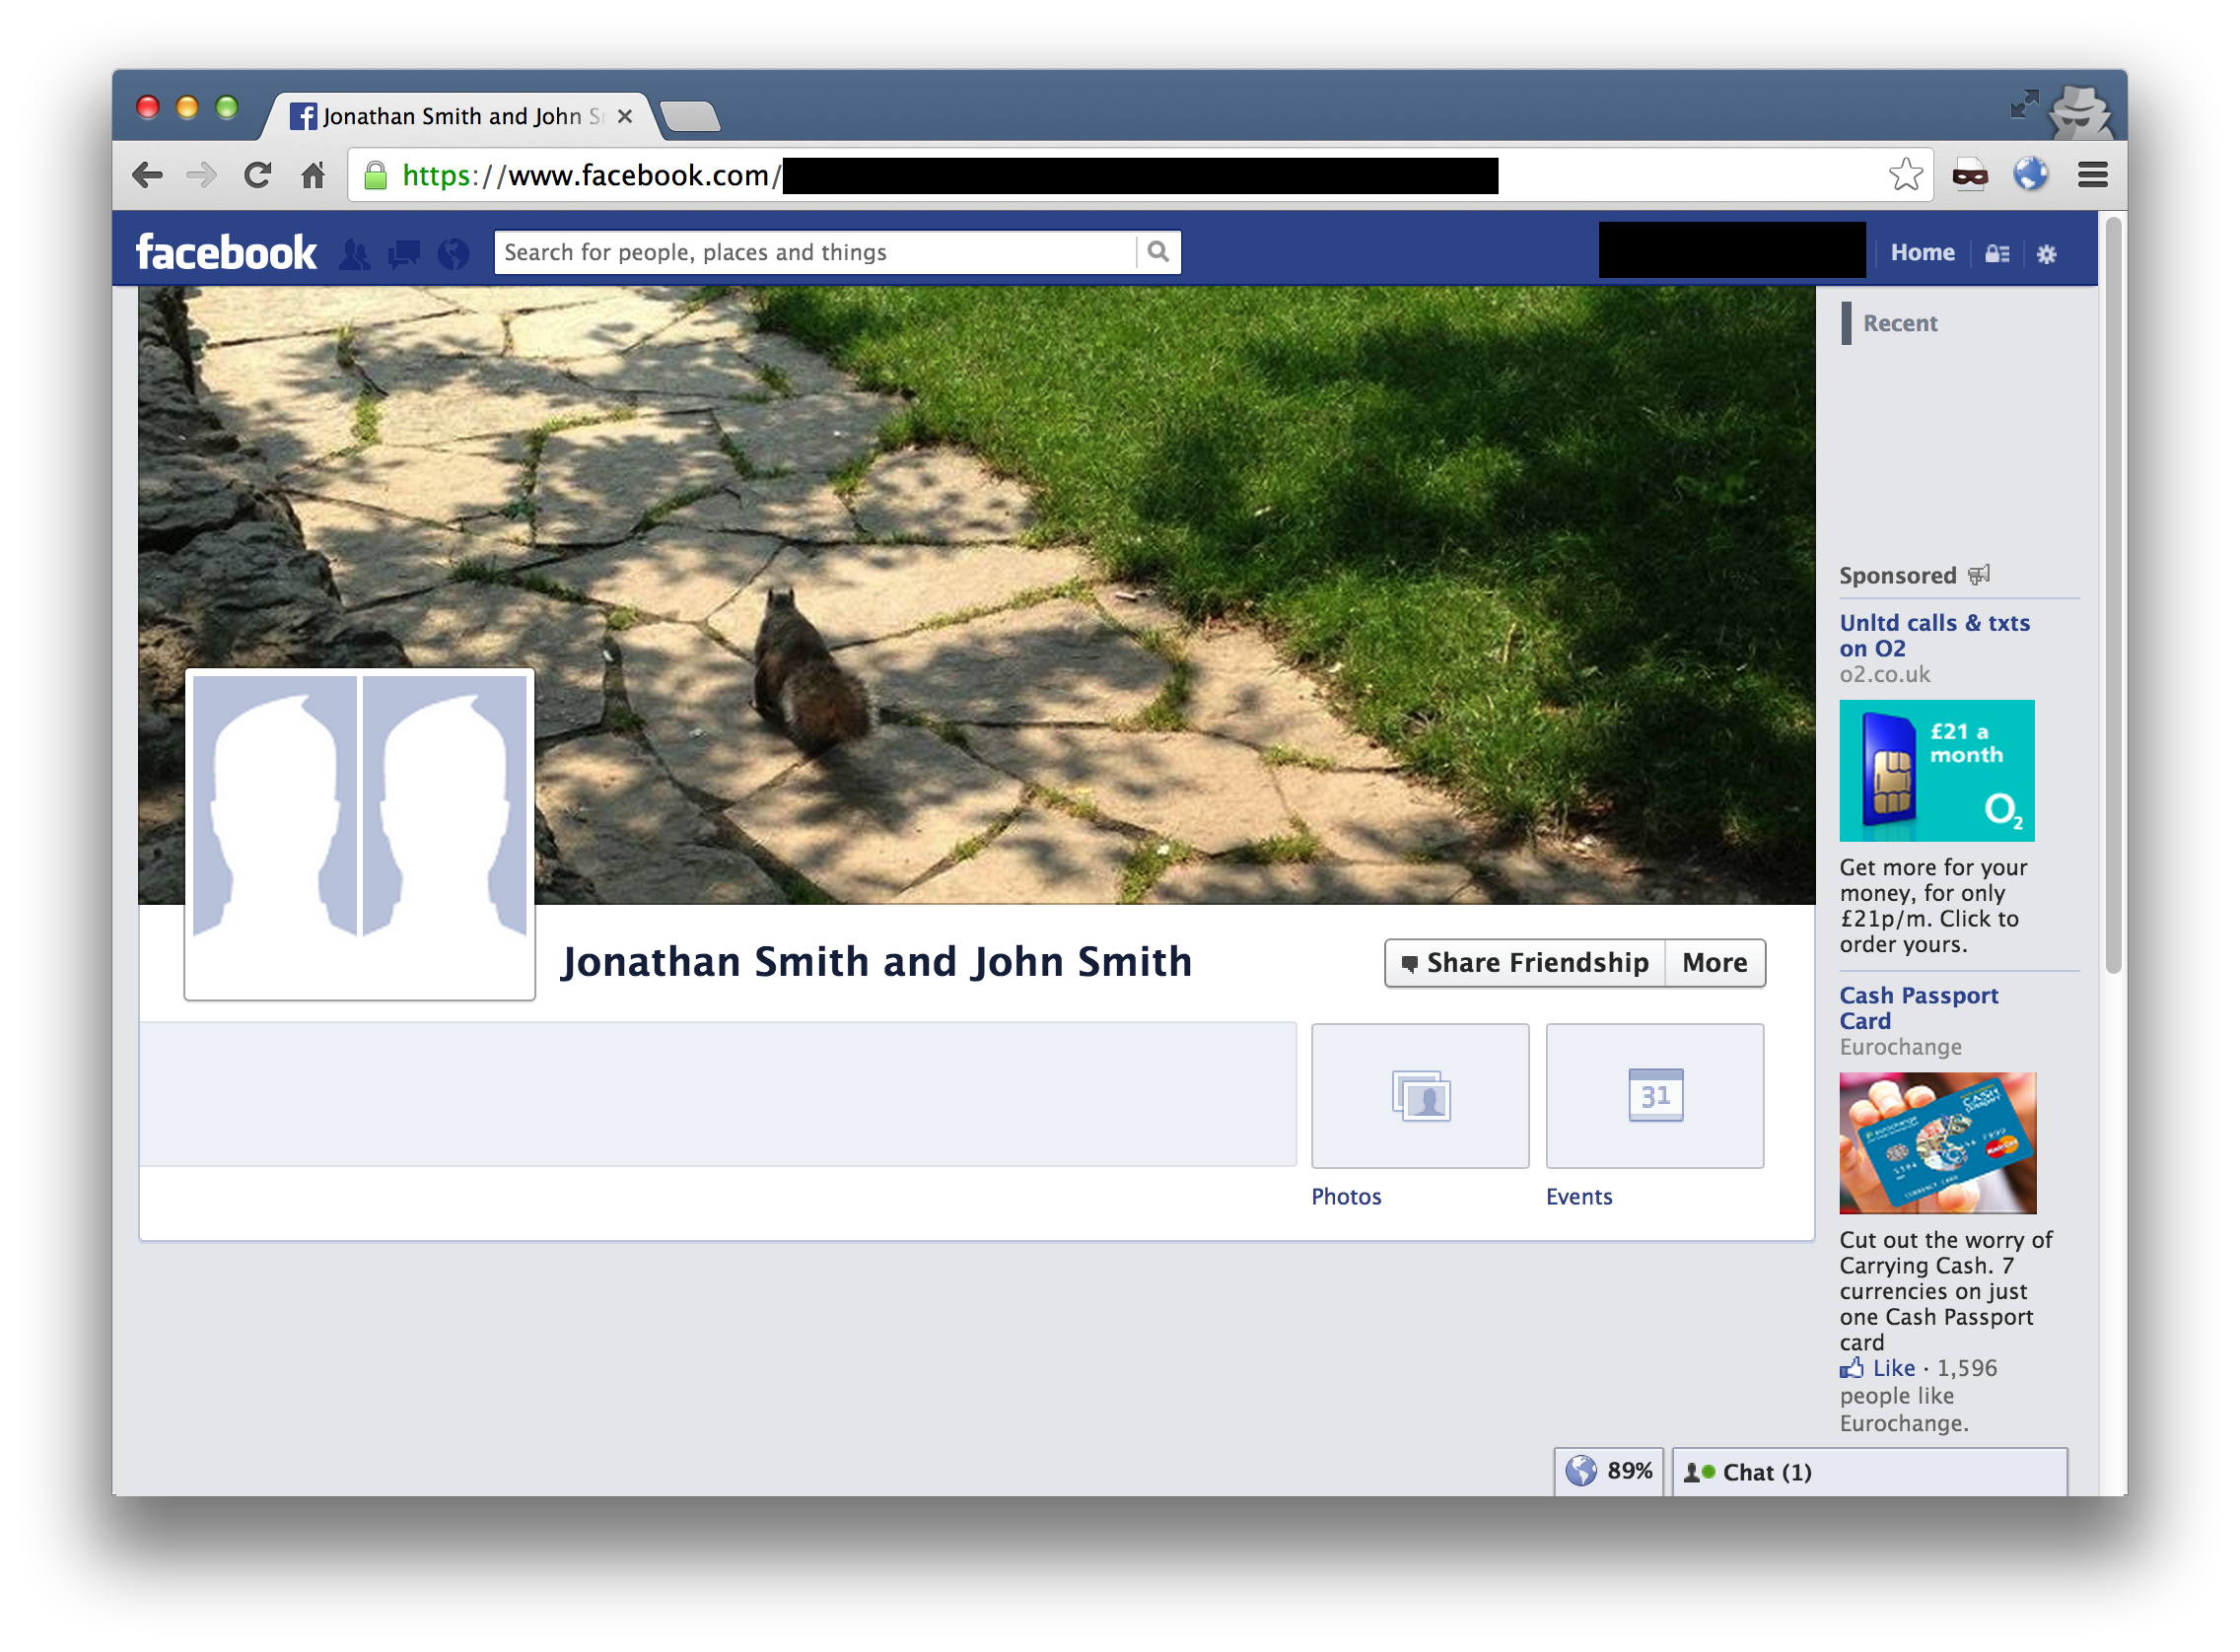Click the globe icon next to 89%

[1581, 1471]
